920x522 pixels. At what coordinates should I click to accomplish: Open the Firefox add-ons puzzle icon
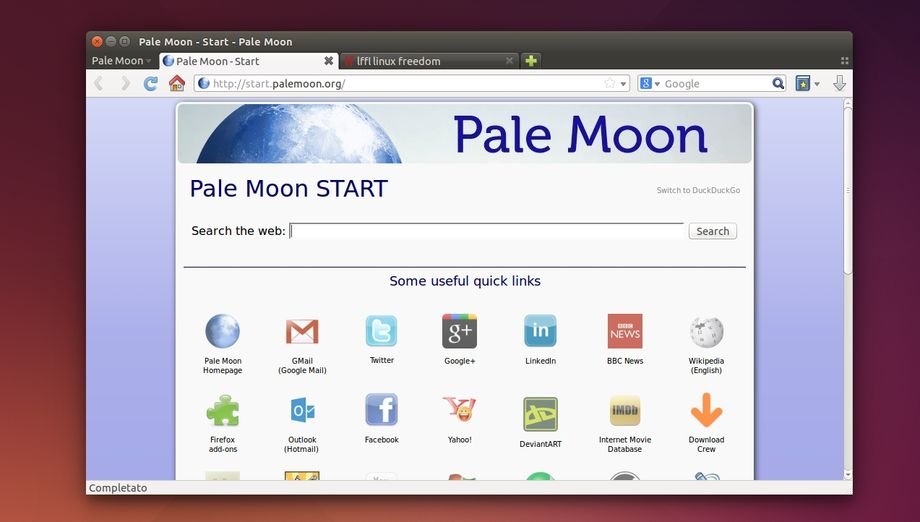tap(223, 411)
